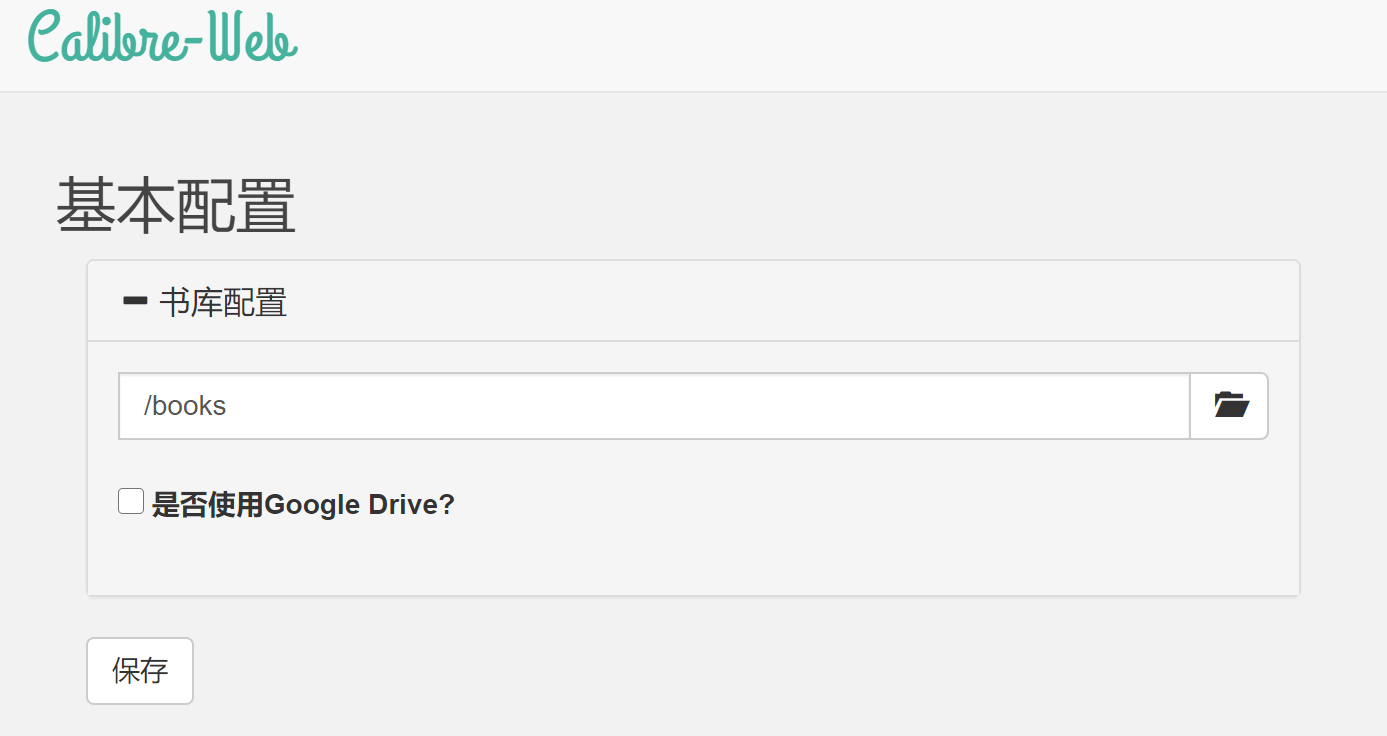
Task: Browse for the library folder via folder icon
Action: coord(1229,406)
